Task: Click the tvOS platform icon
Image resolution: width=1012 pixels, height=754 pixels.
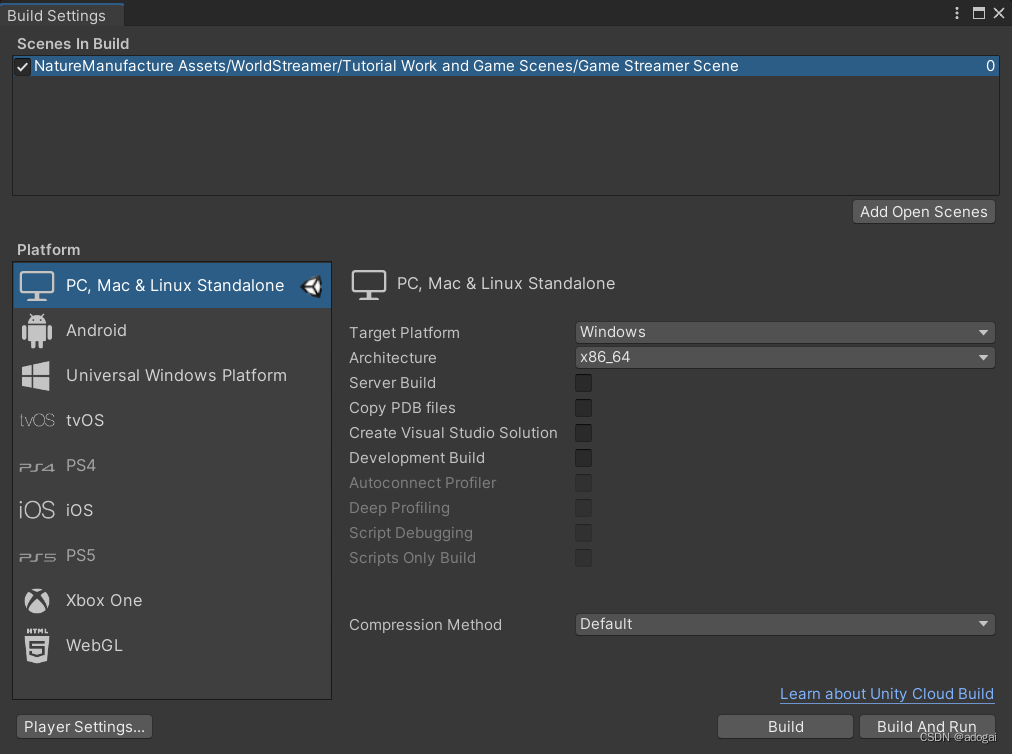Action: point(37,420)
